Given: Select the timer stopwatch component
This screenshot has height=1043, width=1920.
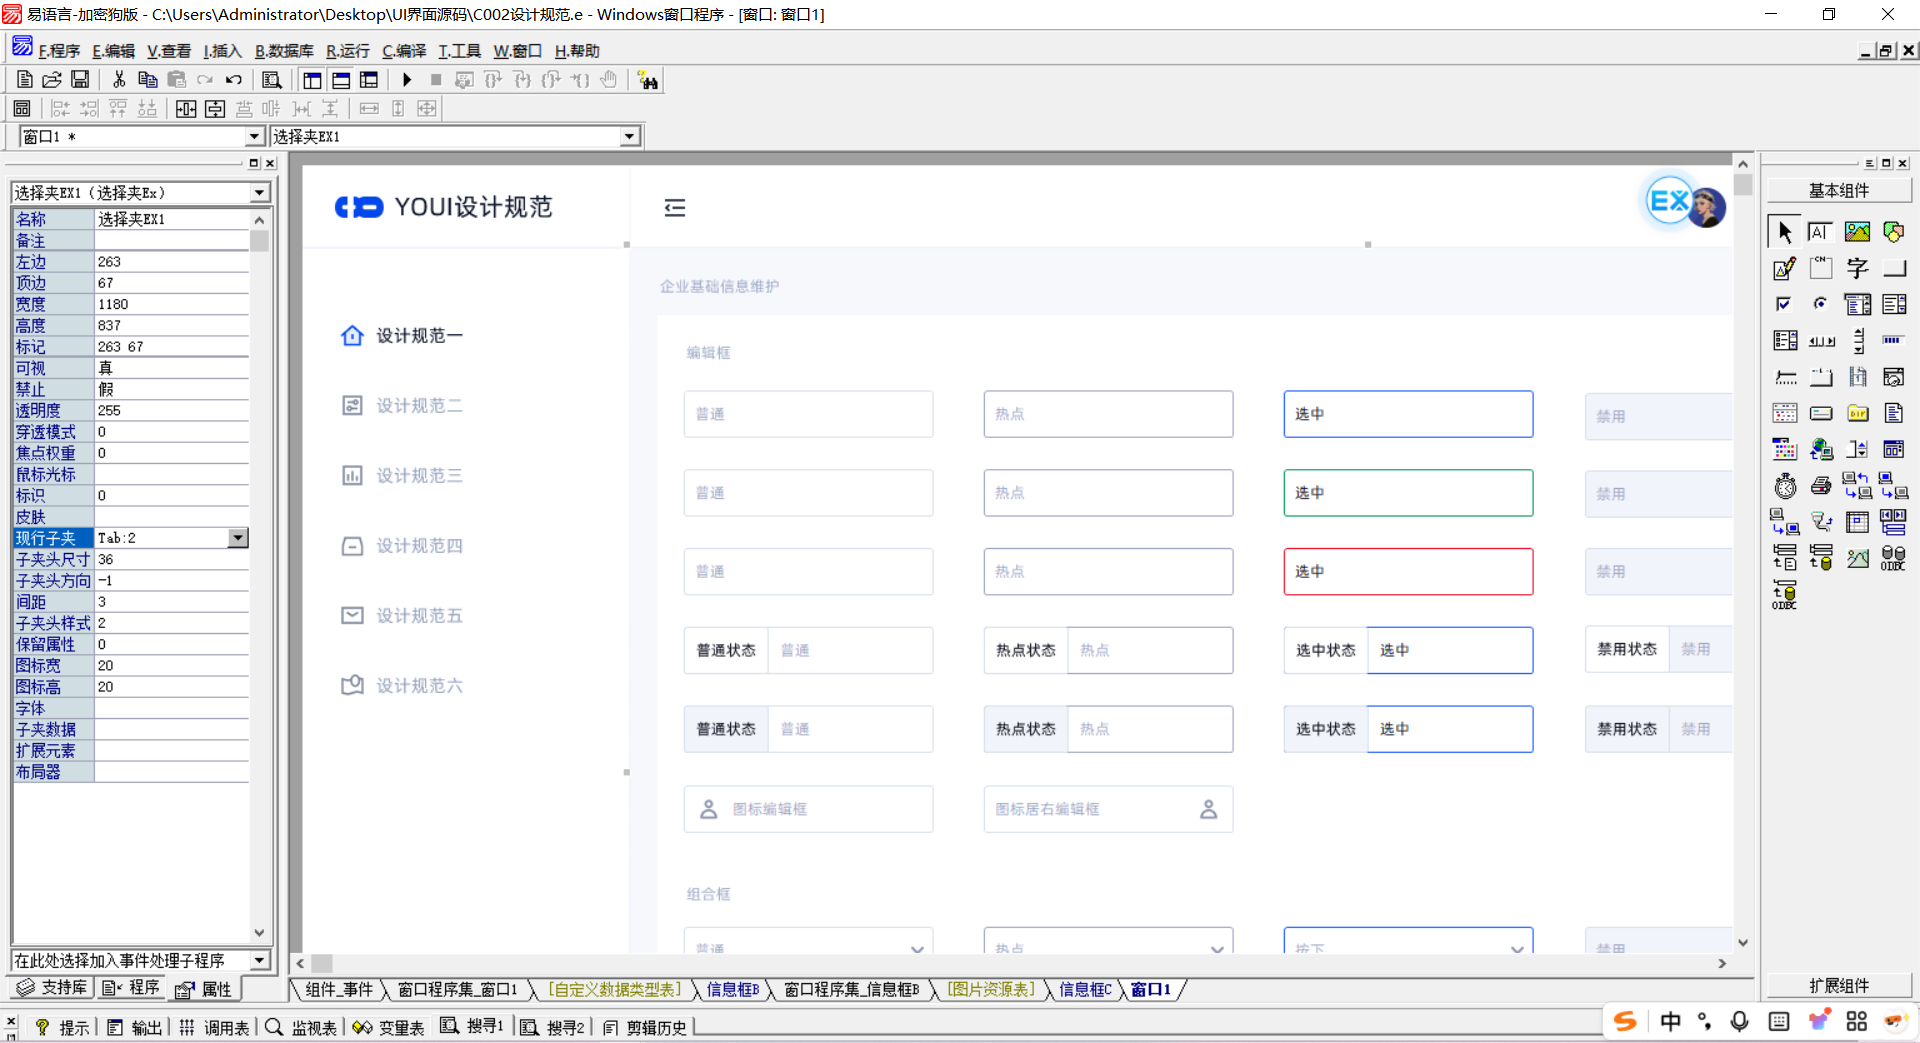Looking at the screenshot, I should click(1785, 486).
